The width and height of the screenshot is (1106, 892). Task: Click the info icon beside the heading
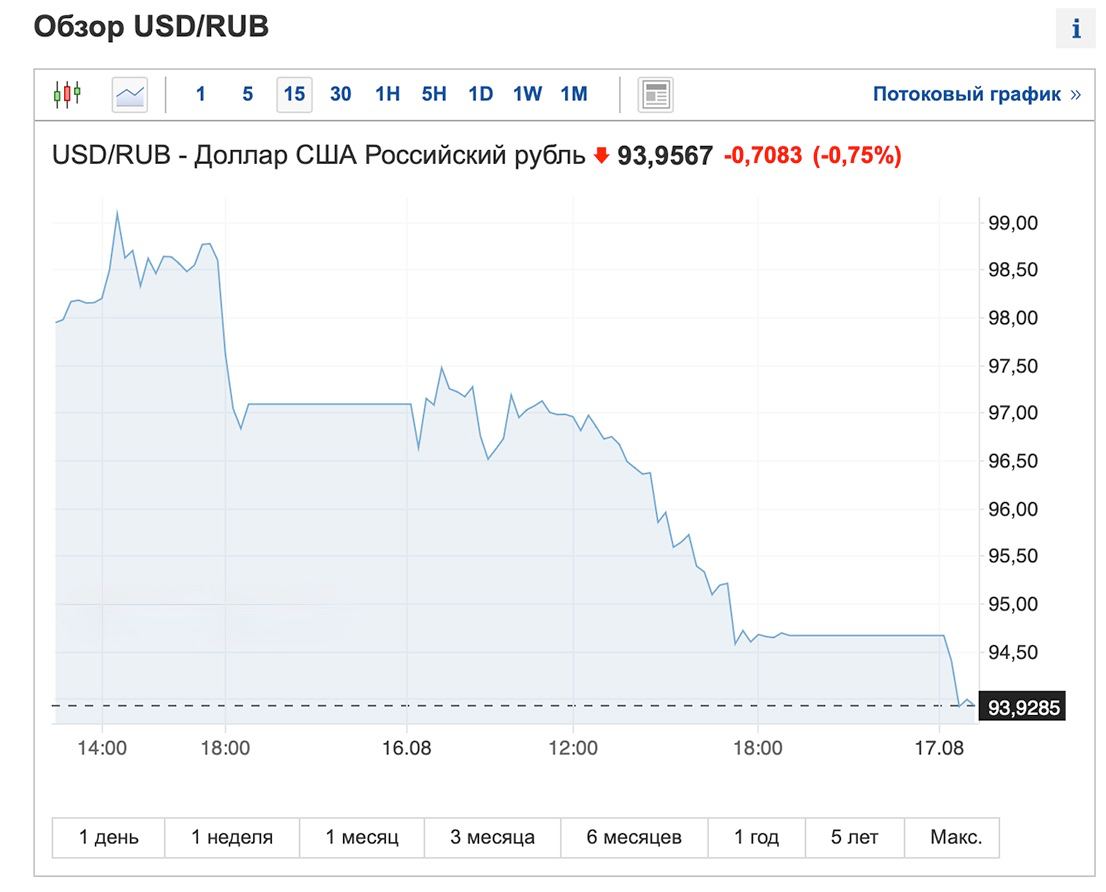pyautogui.click(x=1076, y=30)
